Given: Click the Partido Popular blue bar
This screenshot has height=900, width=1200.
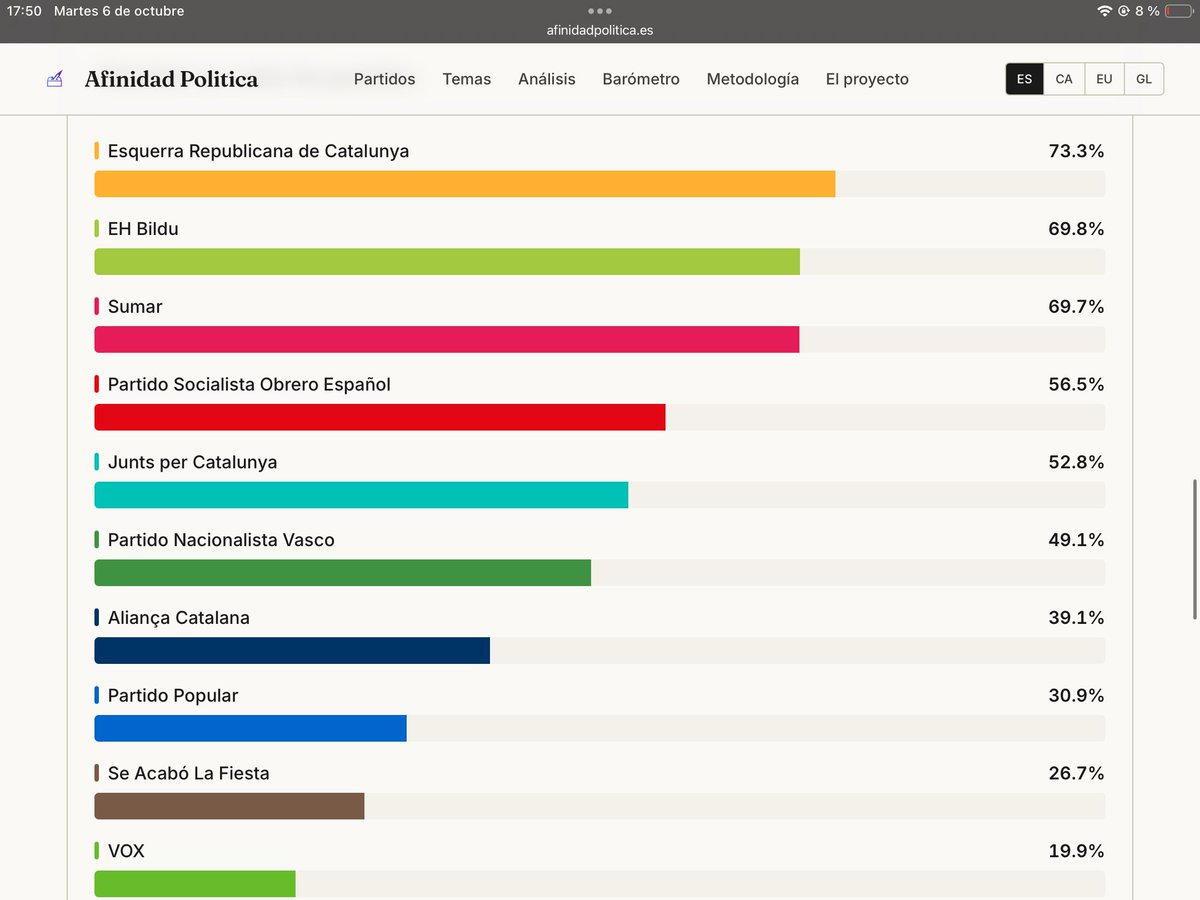Looking at the screenshot, I should pyautogui.click(x=251, y=728).
